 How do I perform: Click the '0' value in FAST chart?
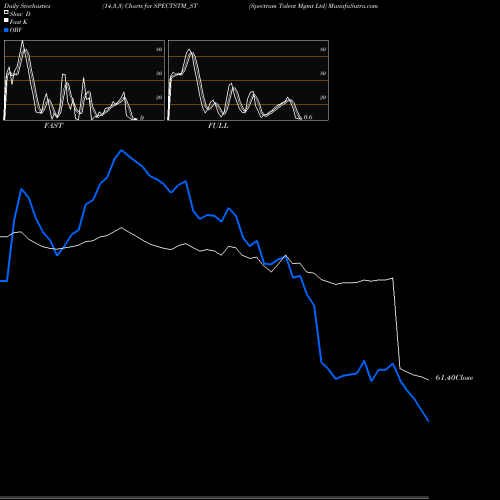[x=142, y=118]
